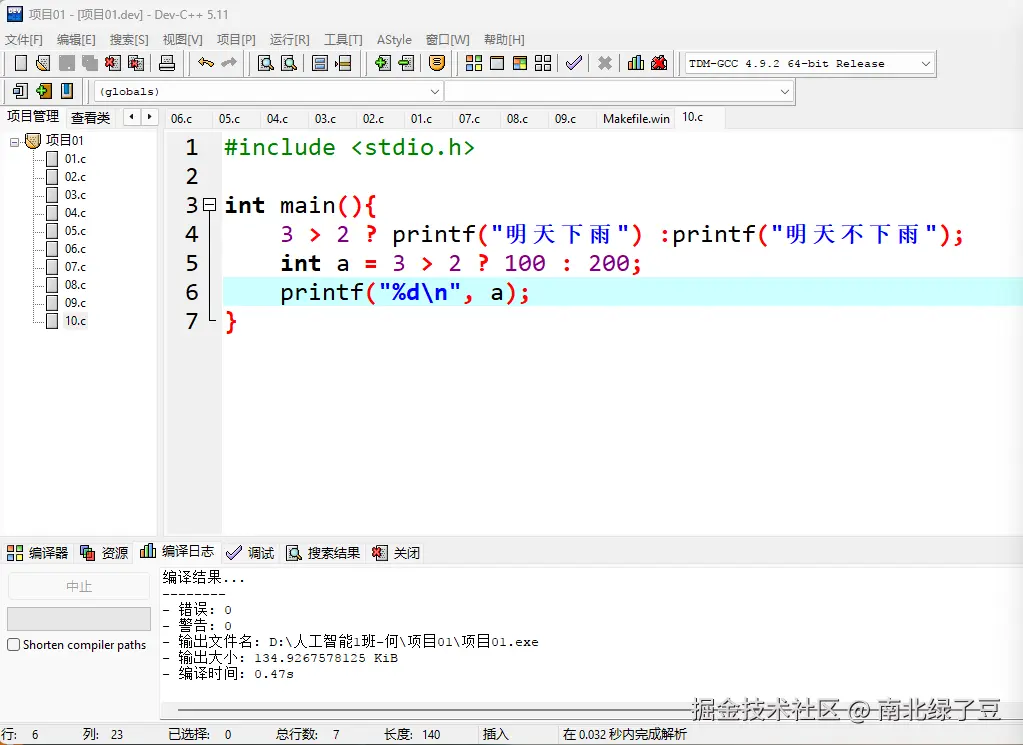Viewport: 1023px width, 745px height.
Task: Click the Open file toolbar icon
Action: (43, 63)
